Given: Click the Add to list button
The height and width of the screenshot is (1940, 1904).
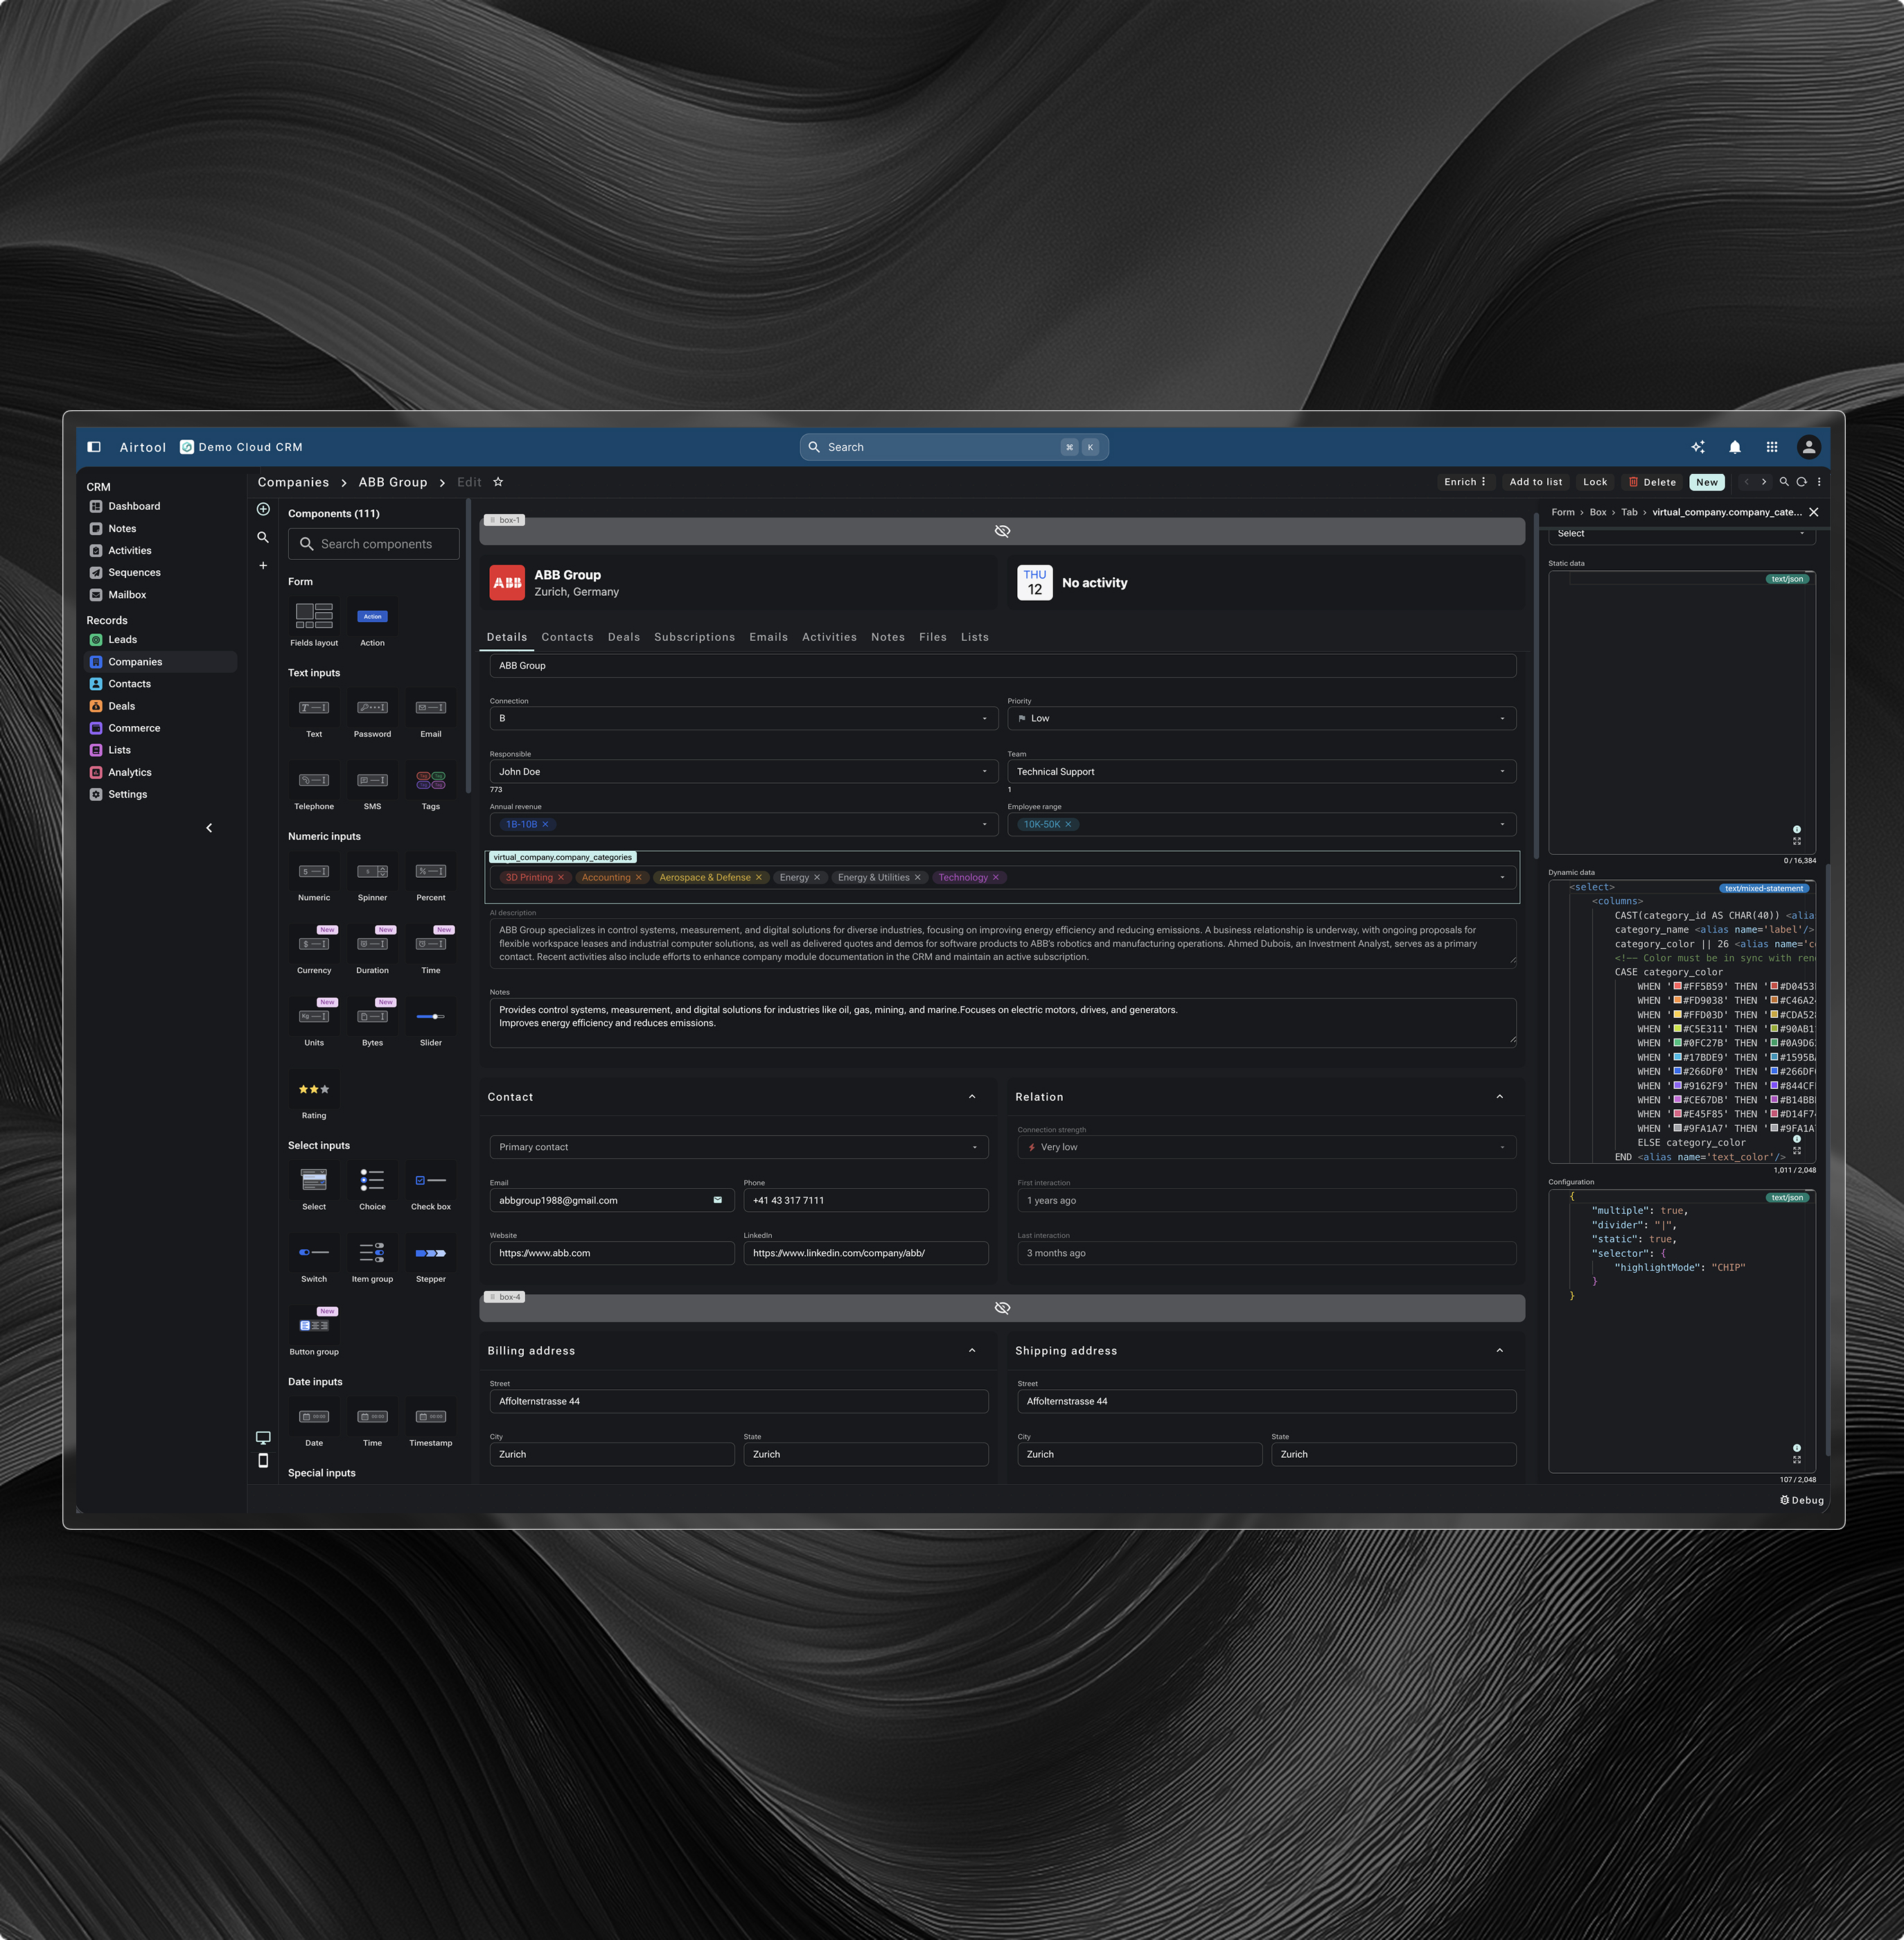Looking at the screenshot, I should pos(1535,482).
